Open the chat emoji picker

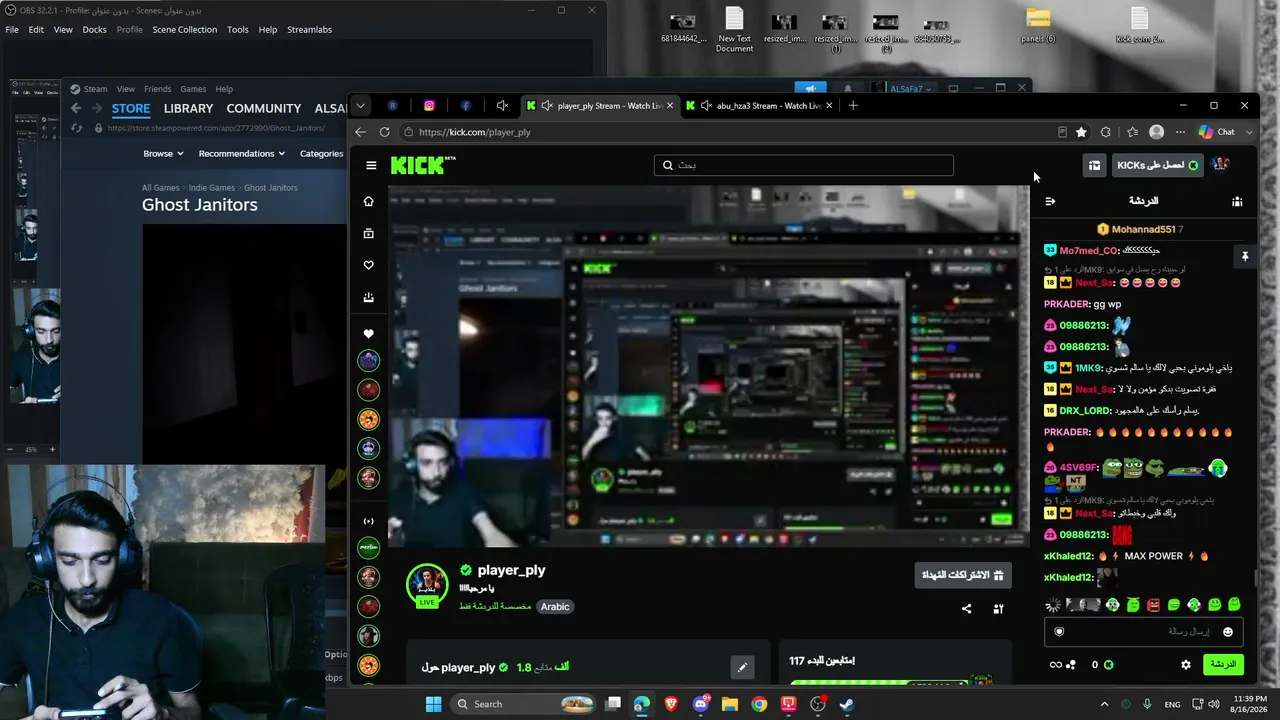pyautogui.click(x=1228, y=632)
